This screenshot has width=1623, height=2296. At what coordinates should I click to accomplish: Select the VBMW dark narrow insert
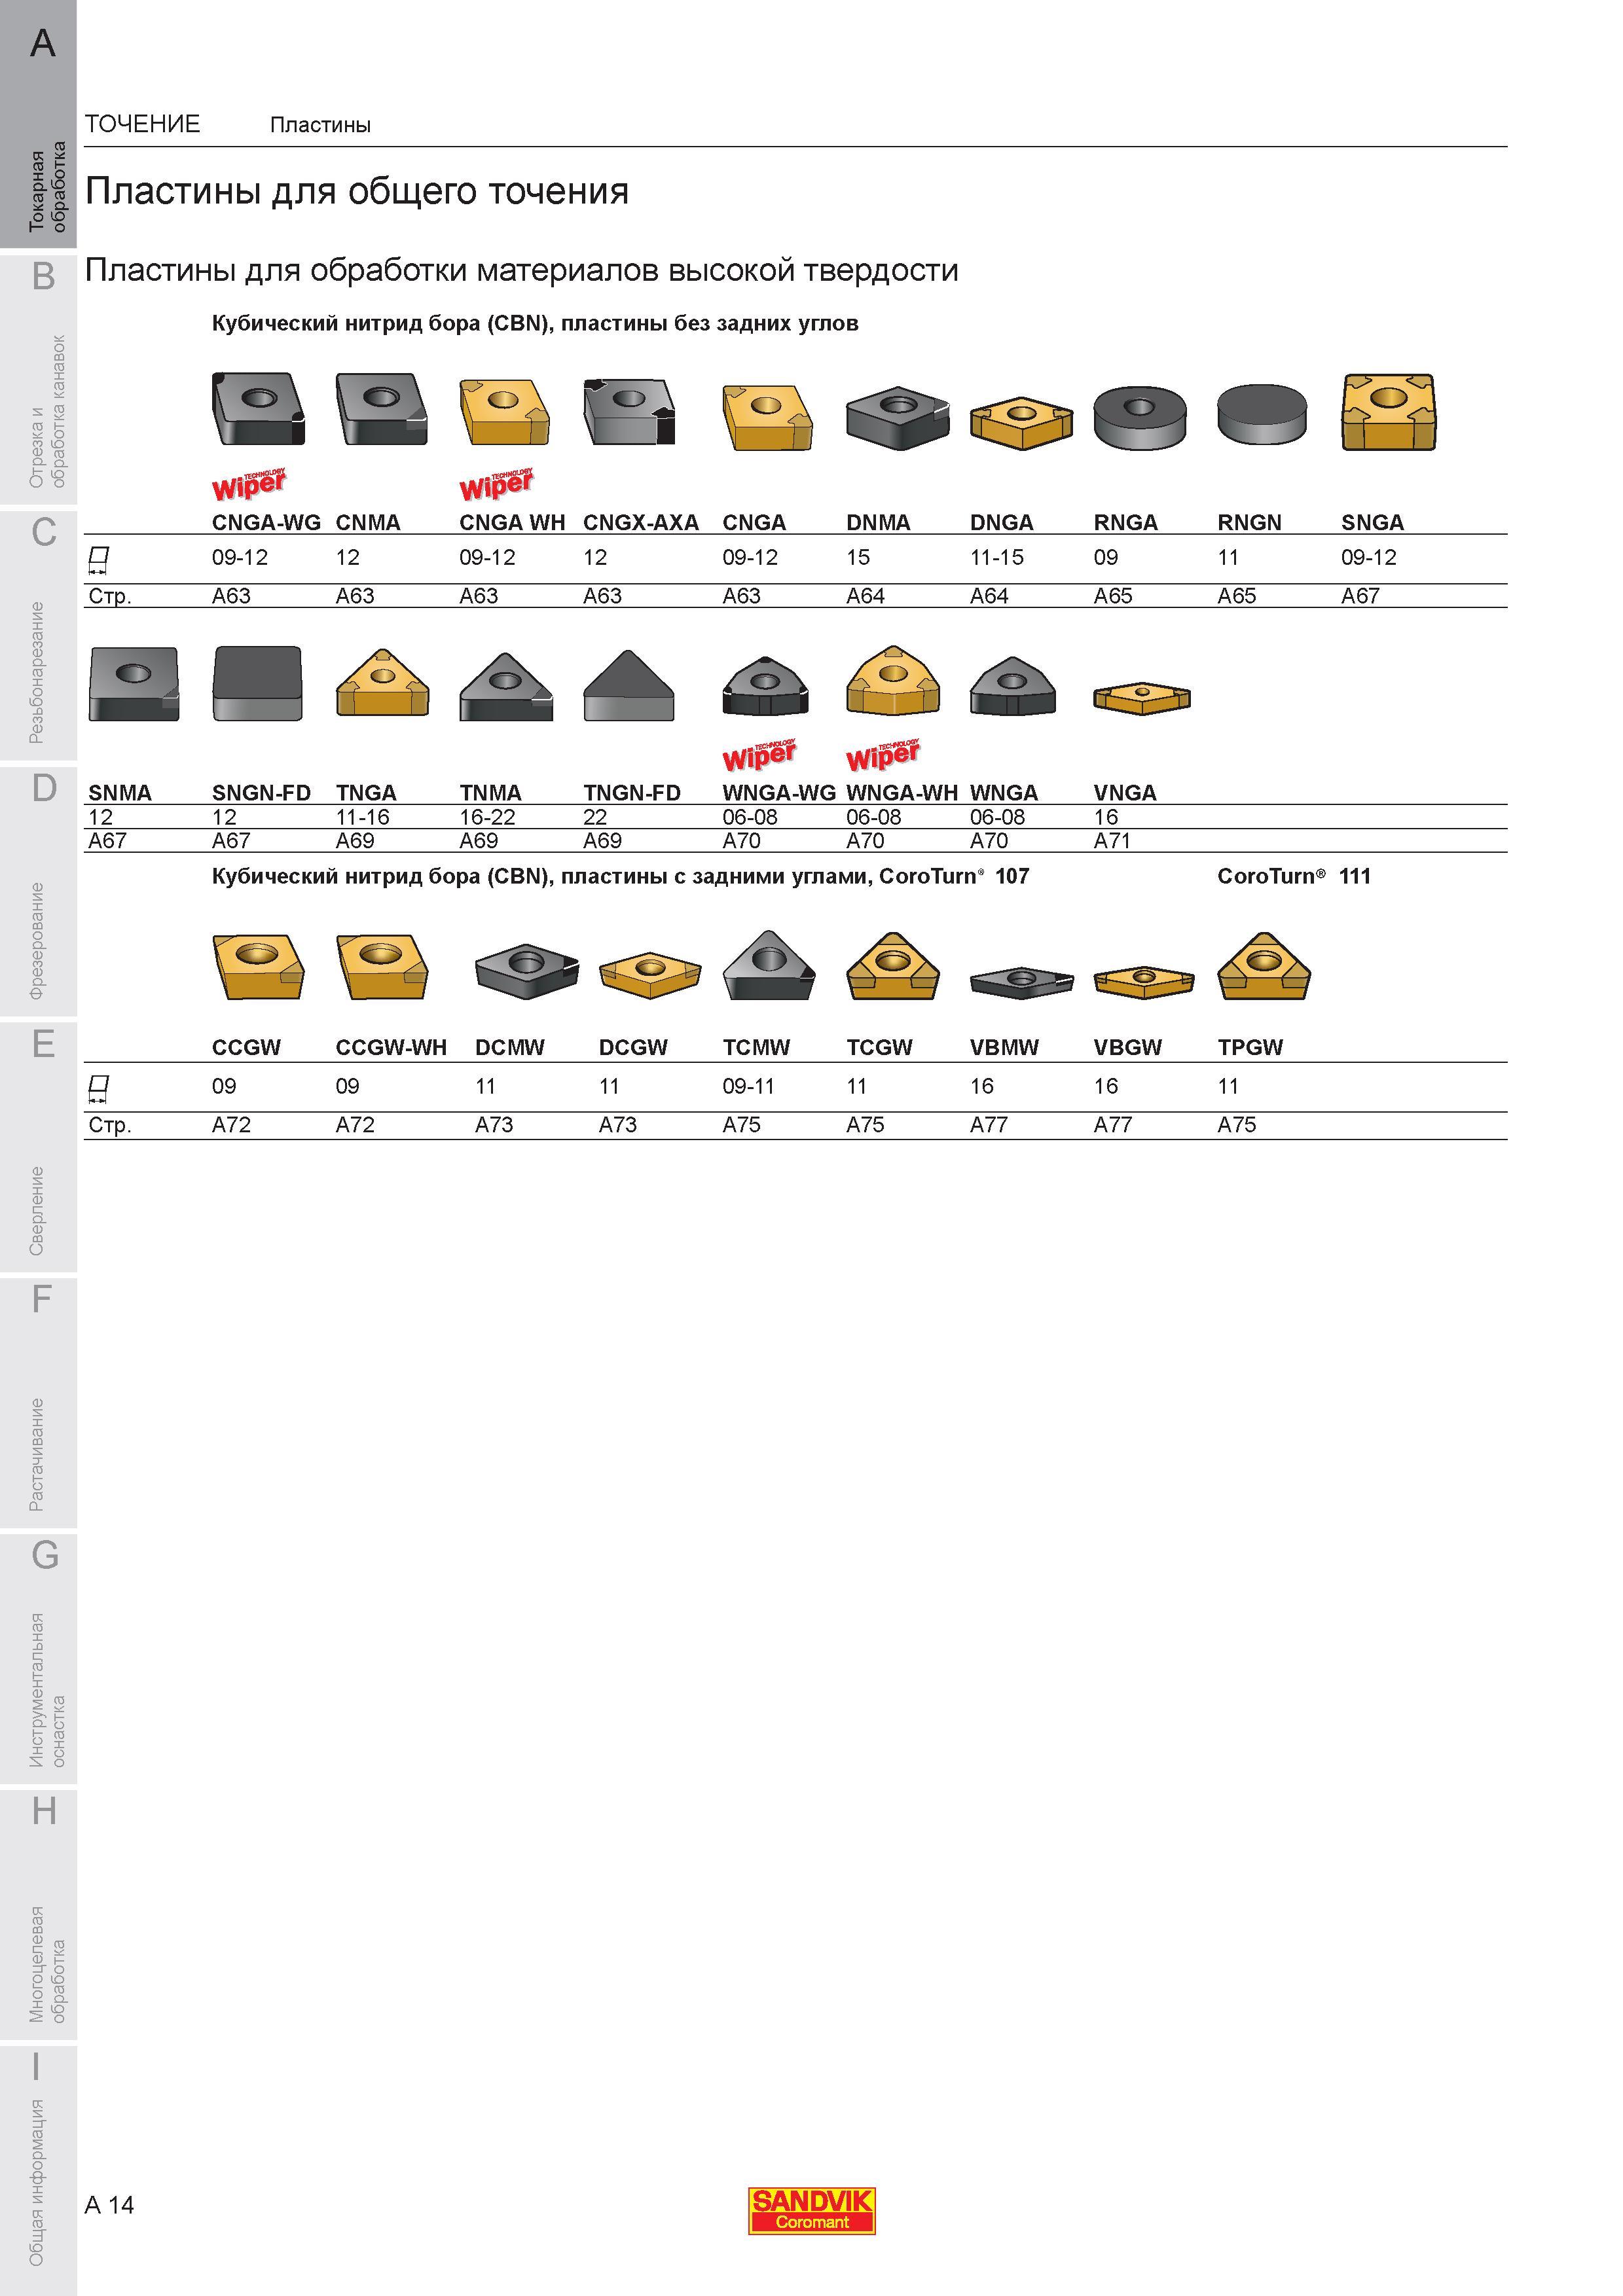[1021, 982]
